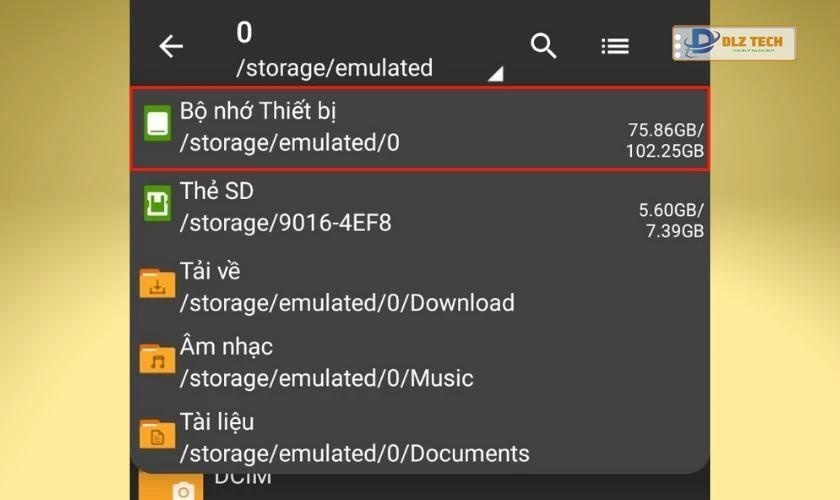Click the SD card green icon
This screenshot has width=840, height=500.
157,206
